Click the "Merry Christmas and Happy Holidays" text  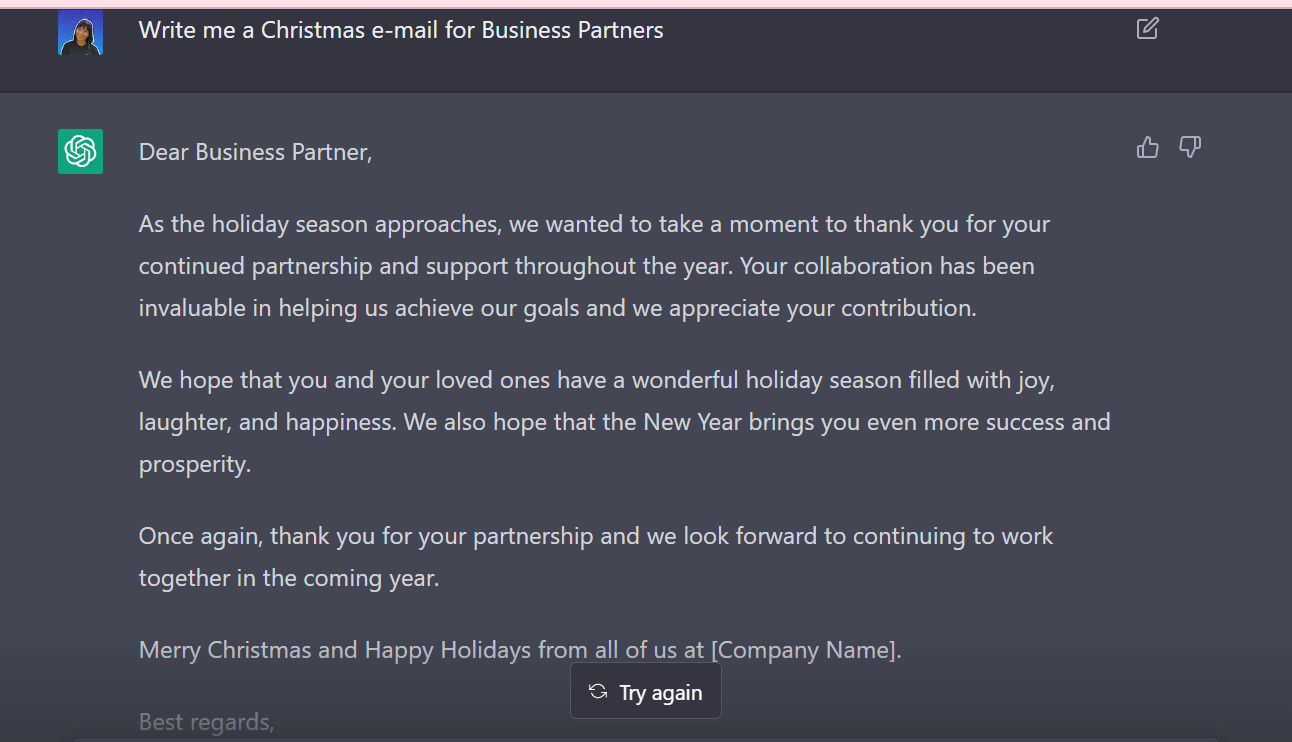pyautogui.click(x=336, y=650)
